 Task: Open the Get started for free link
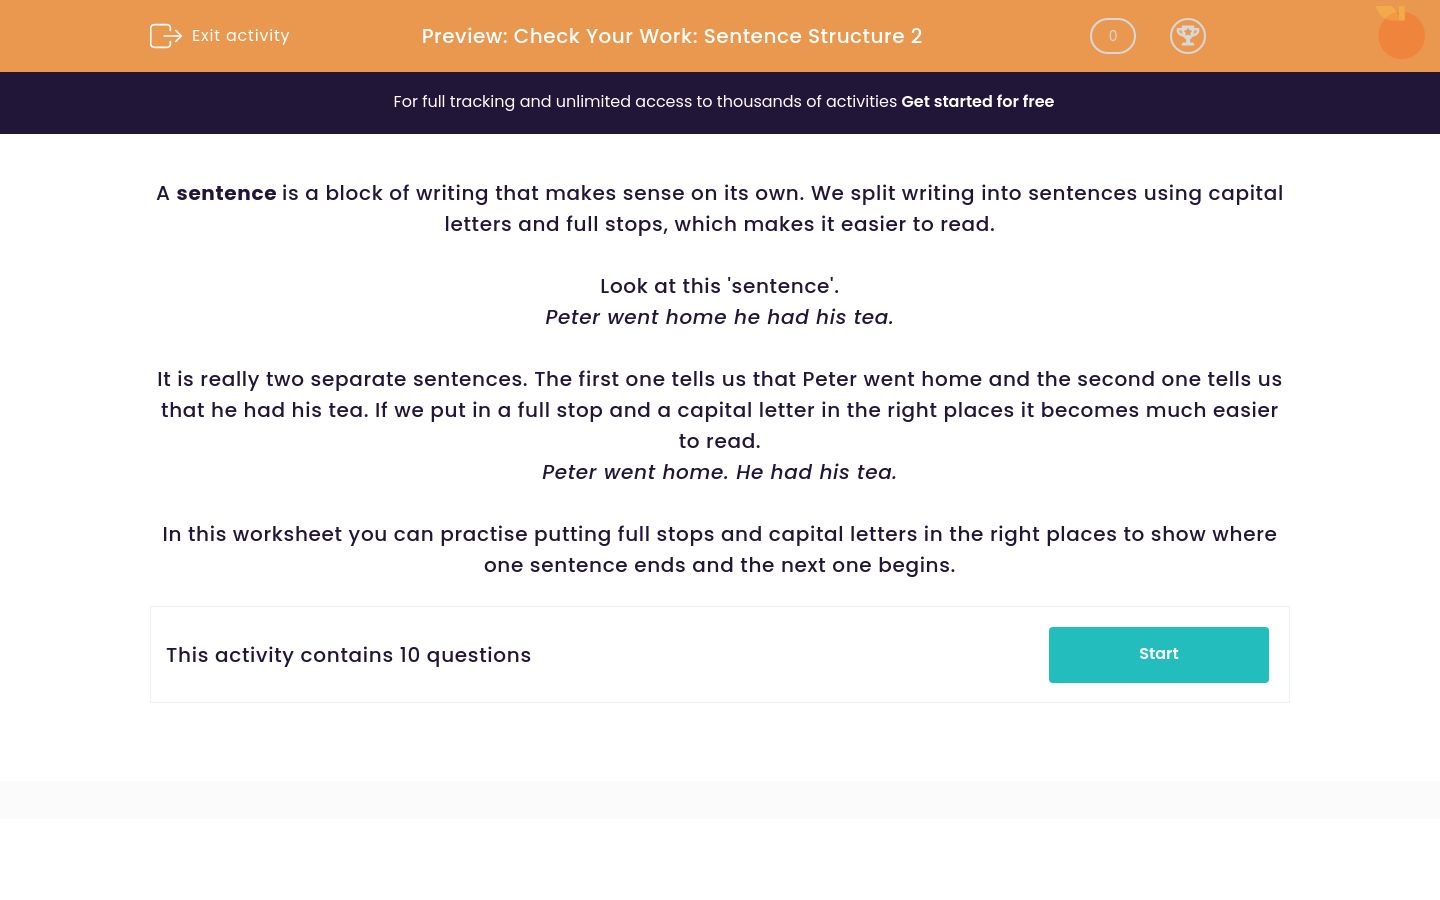pos(977,101)
